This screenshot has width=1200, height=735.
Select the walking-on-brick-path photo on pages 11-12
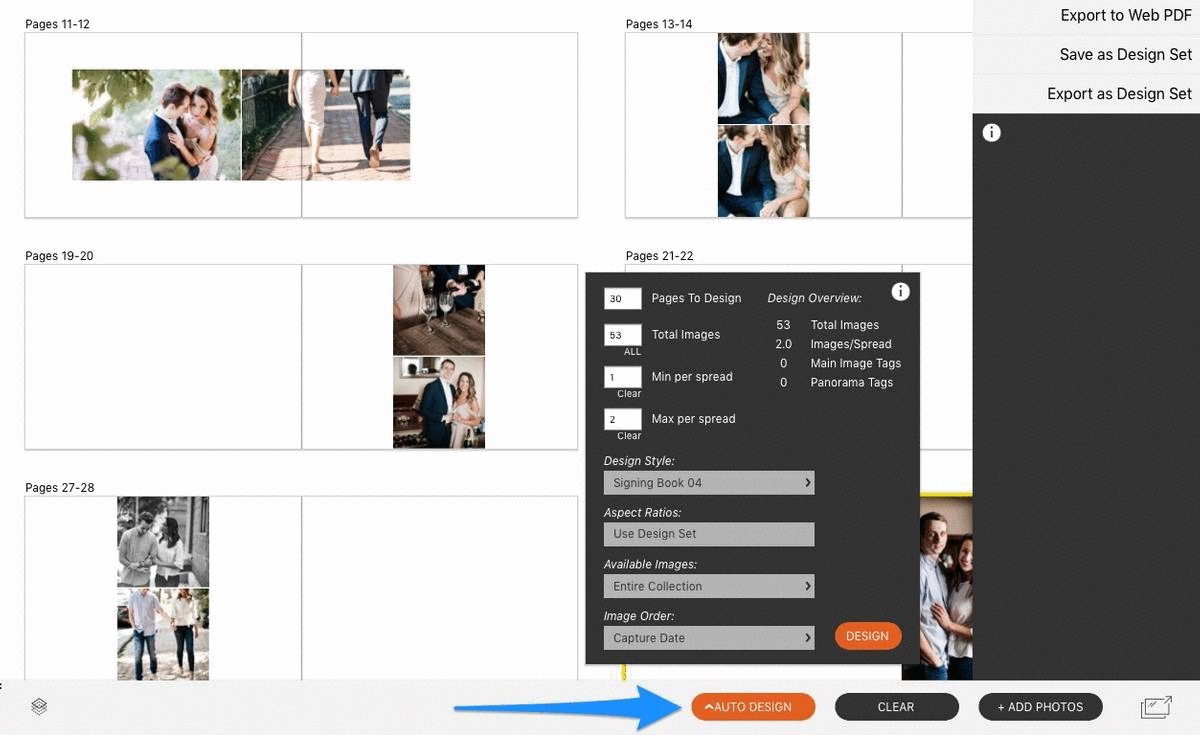[326, 125]
